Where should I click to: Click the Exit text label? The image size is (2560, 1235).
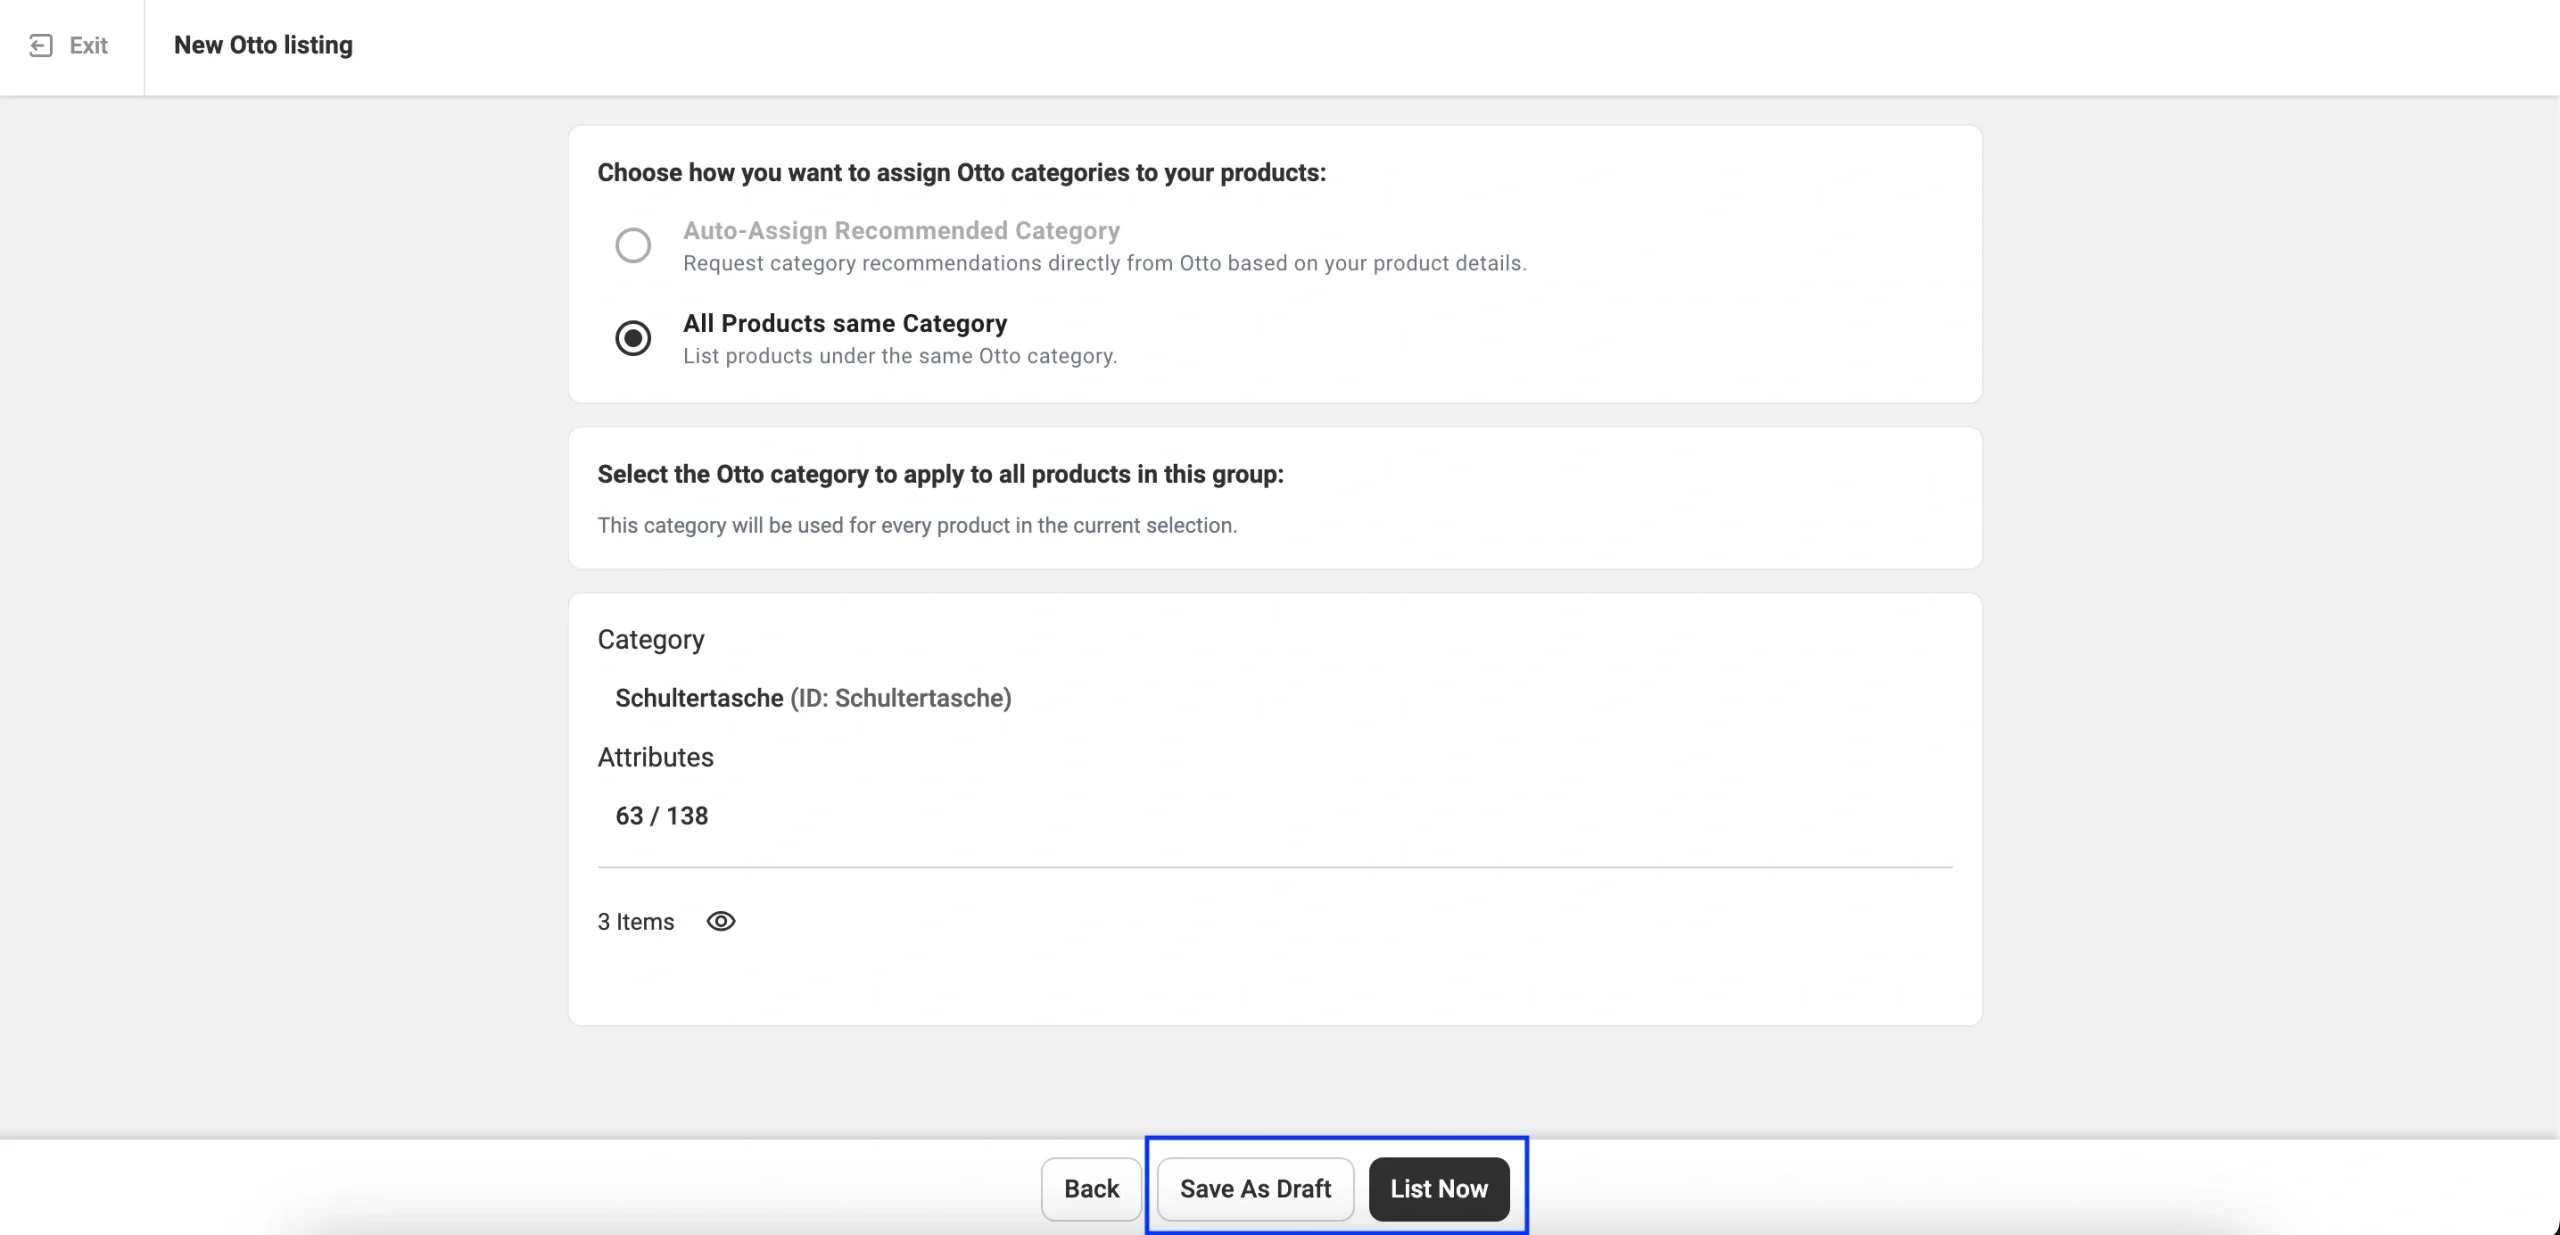(x=88, y=46)
